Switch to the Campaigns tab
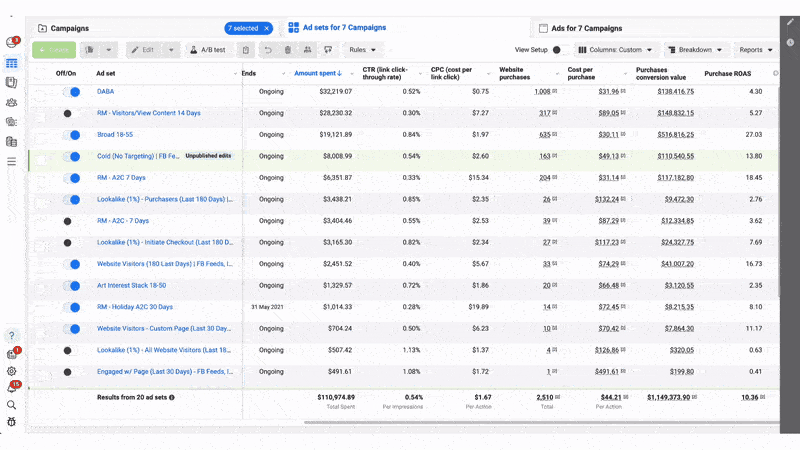 point(69,29)
